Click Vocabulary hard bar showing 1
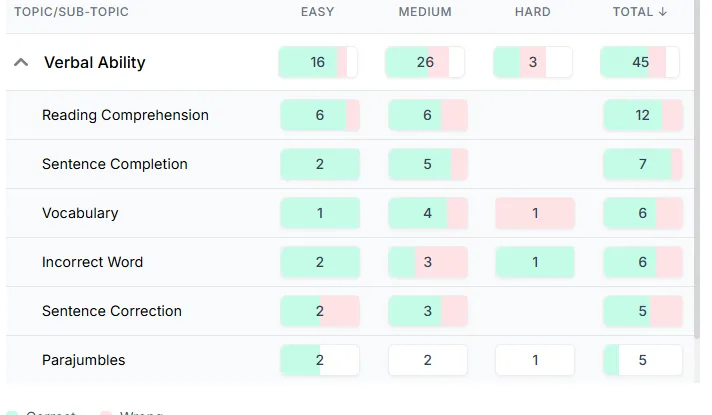The width and height of the screenshot is (712, 415). pos(535,213)
